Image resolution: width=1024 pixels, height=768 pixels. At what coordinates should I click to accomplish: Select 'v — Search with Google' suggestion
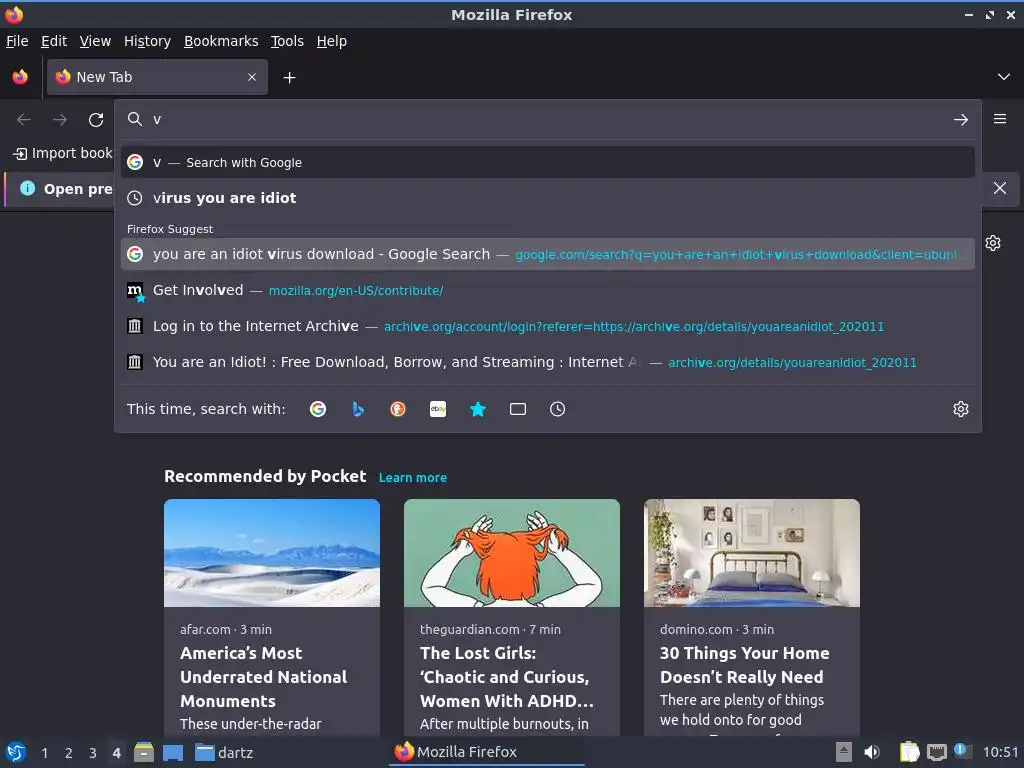pos(548,162)
